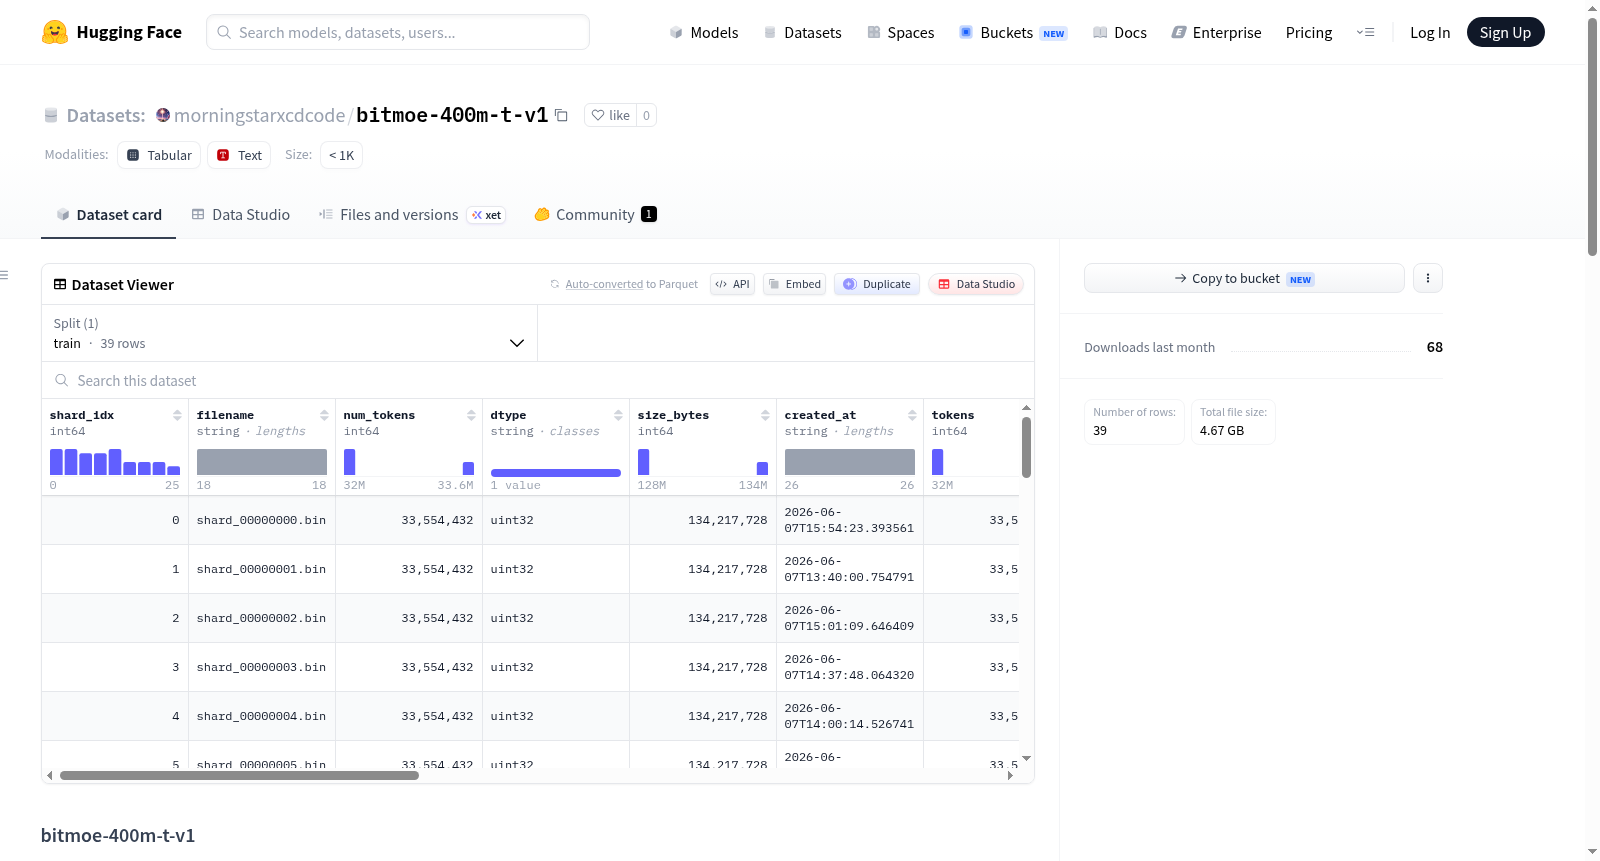Image resolution: width=1600 pixels, height=861 pixels.
Task: Open Datasets in the top navigation
Action: pos(802,33)
